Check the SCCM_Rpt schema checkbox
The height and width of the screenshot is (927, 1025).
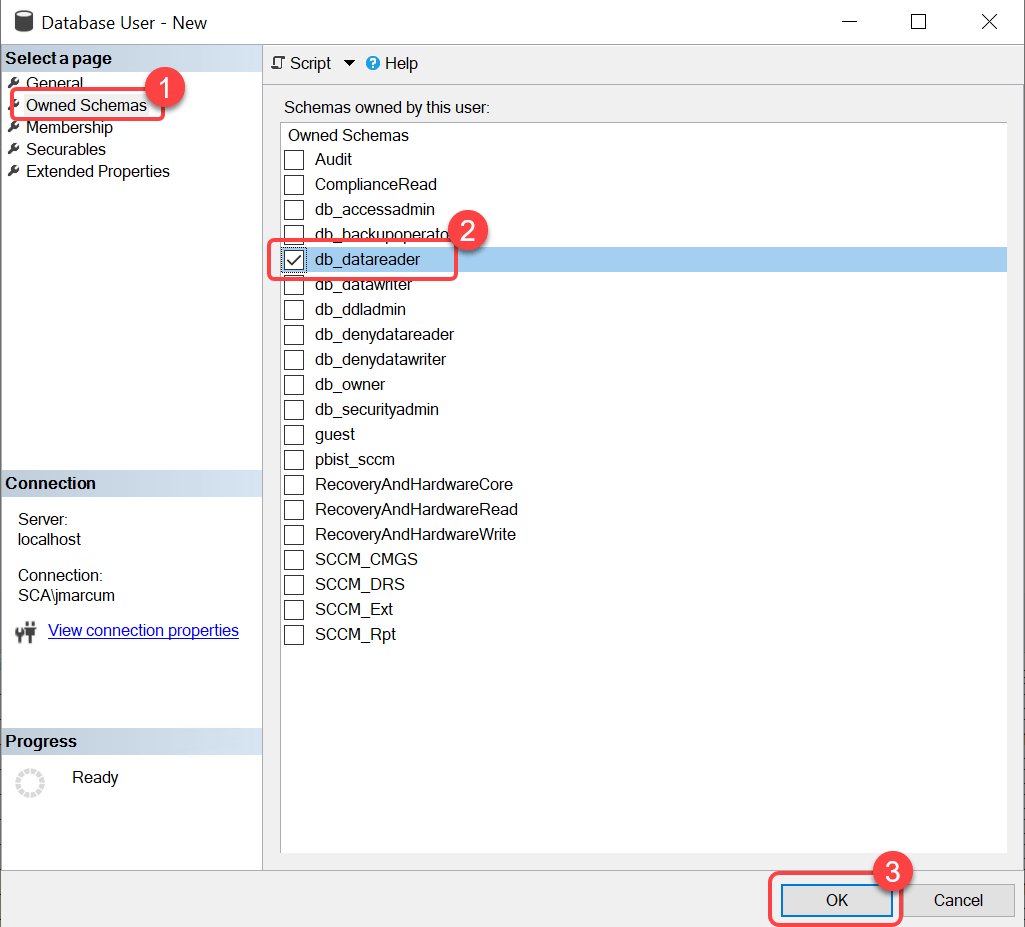click(294, 635)
